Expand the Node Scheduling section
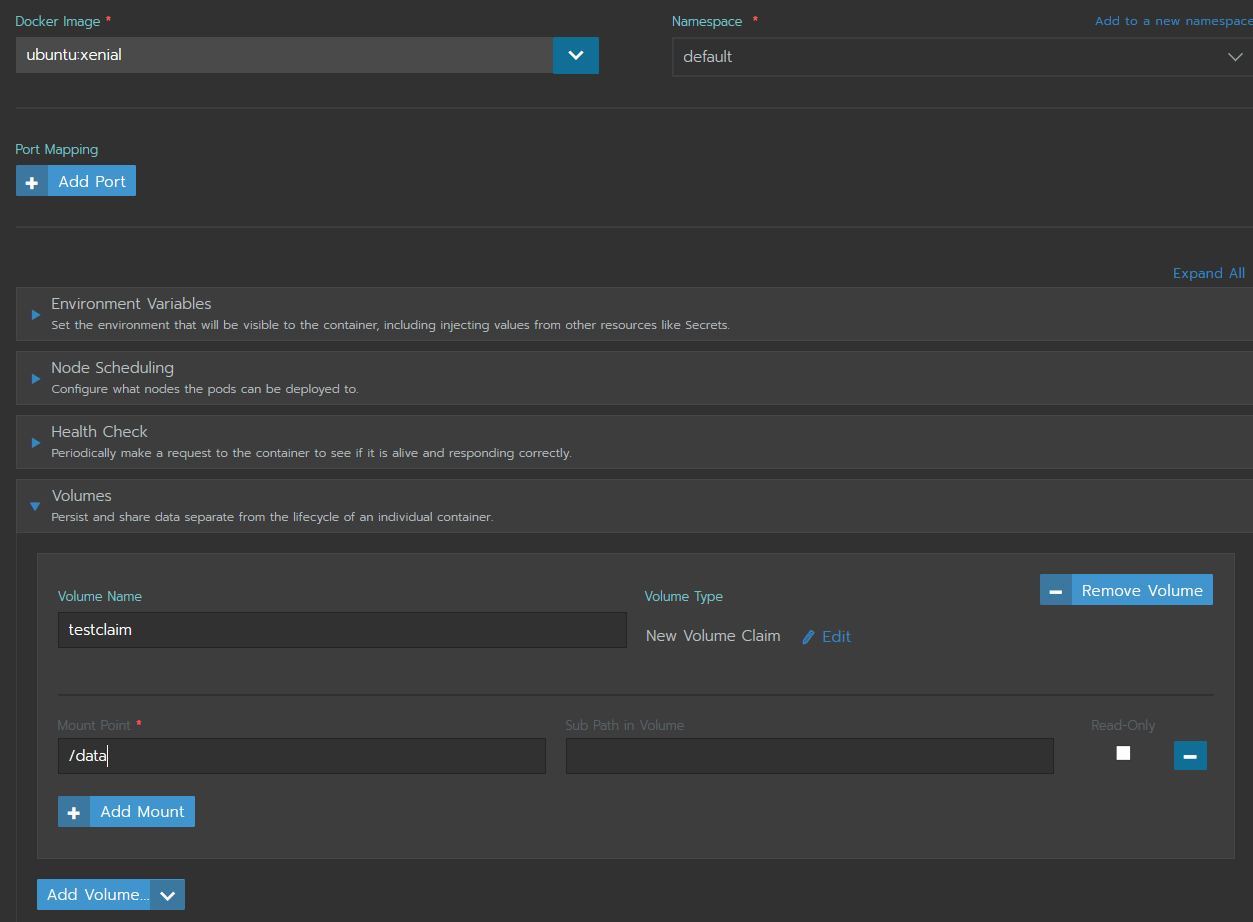The width and height of the screenshot is (1253, 922). tap(35, 377)
